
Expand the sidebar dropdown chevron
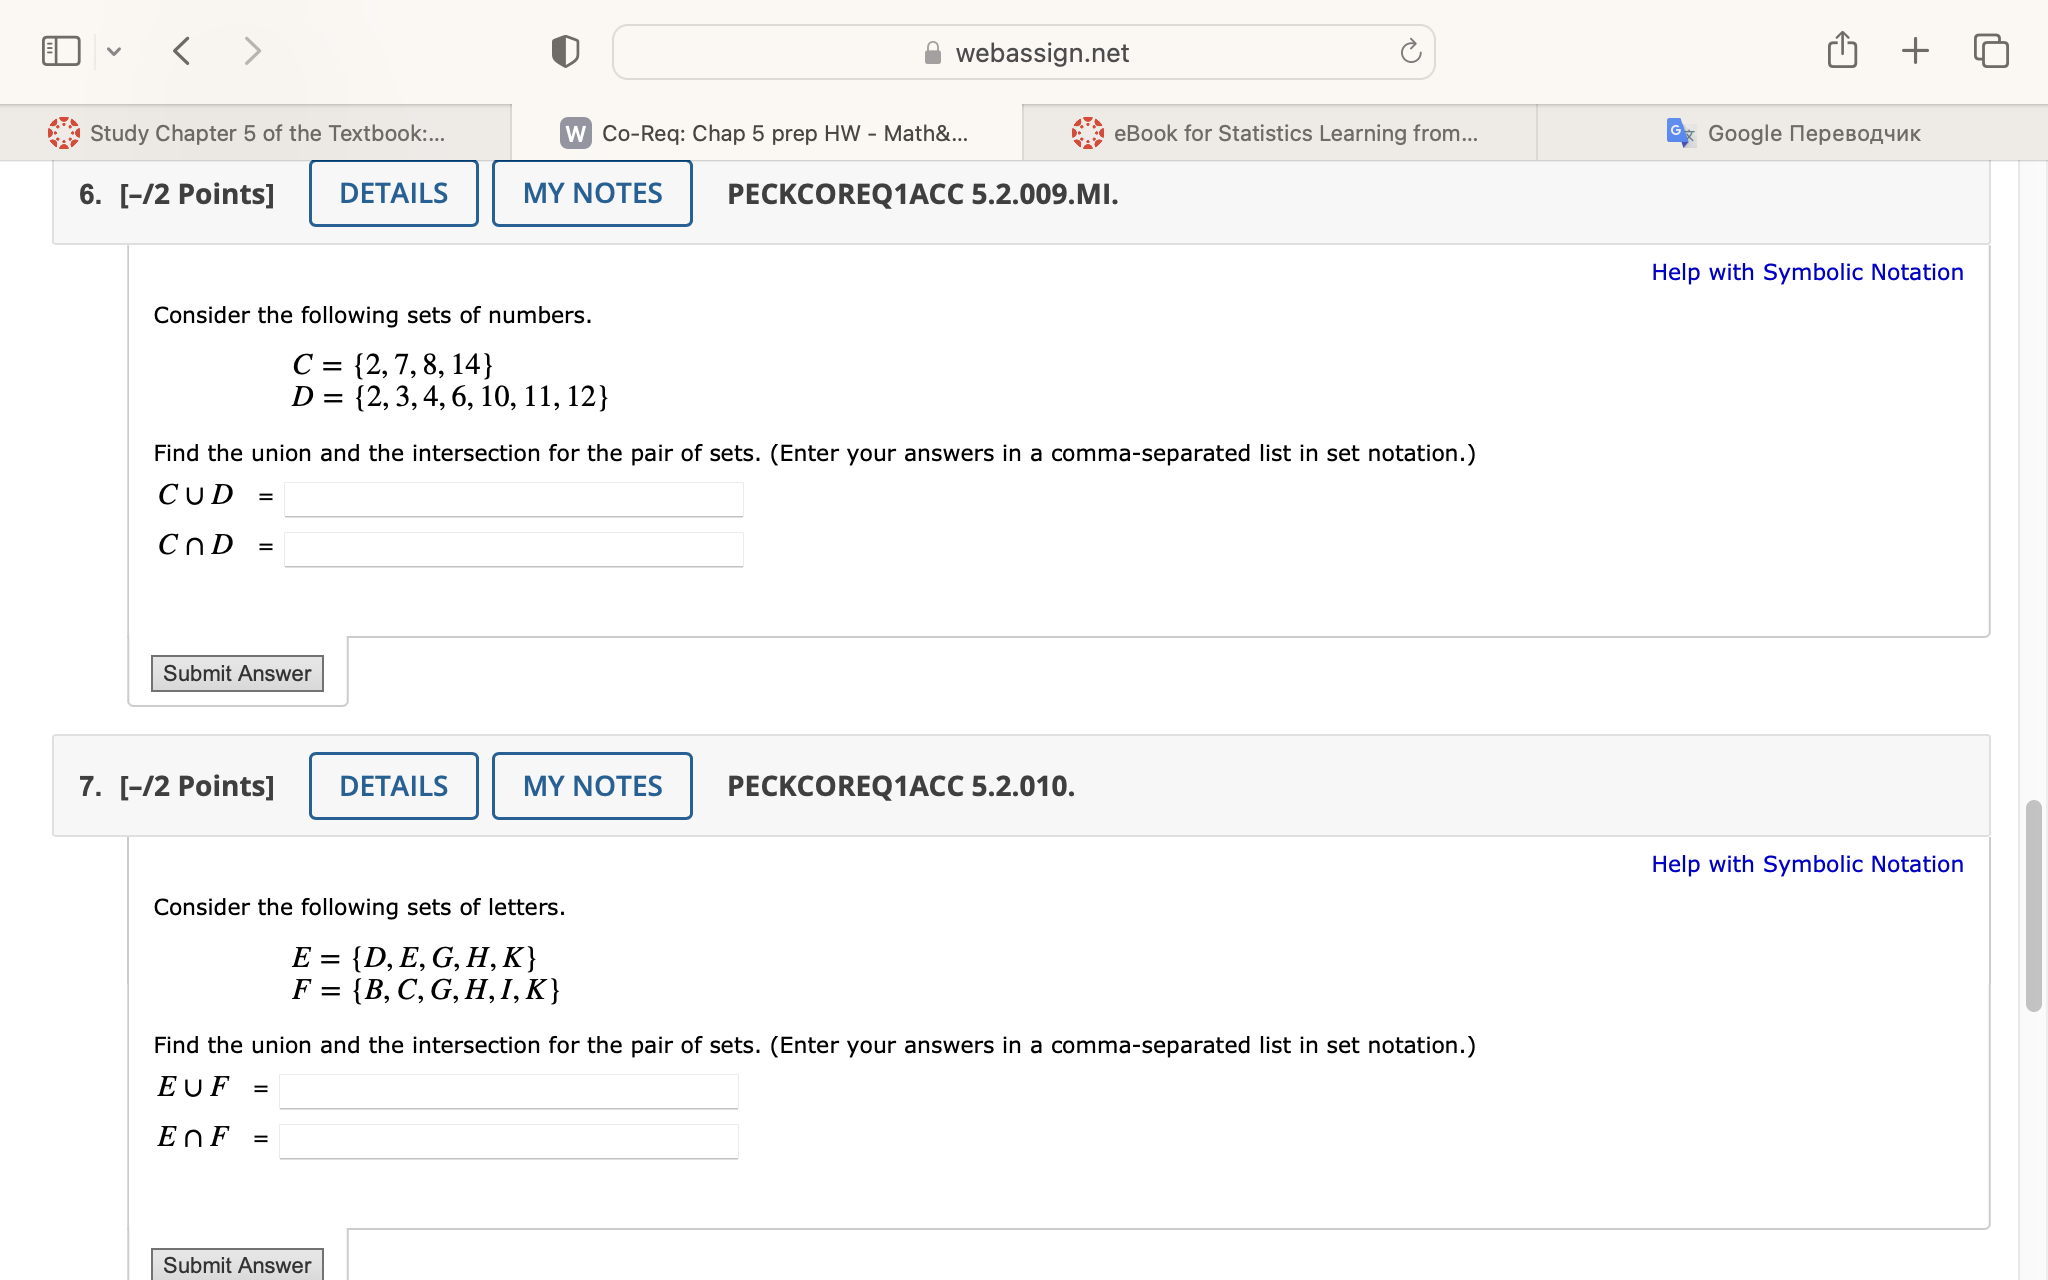114,51
